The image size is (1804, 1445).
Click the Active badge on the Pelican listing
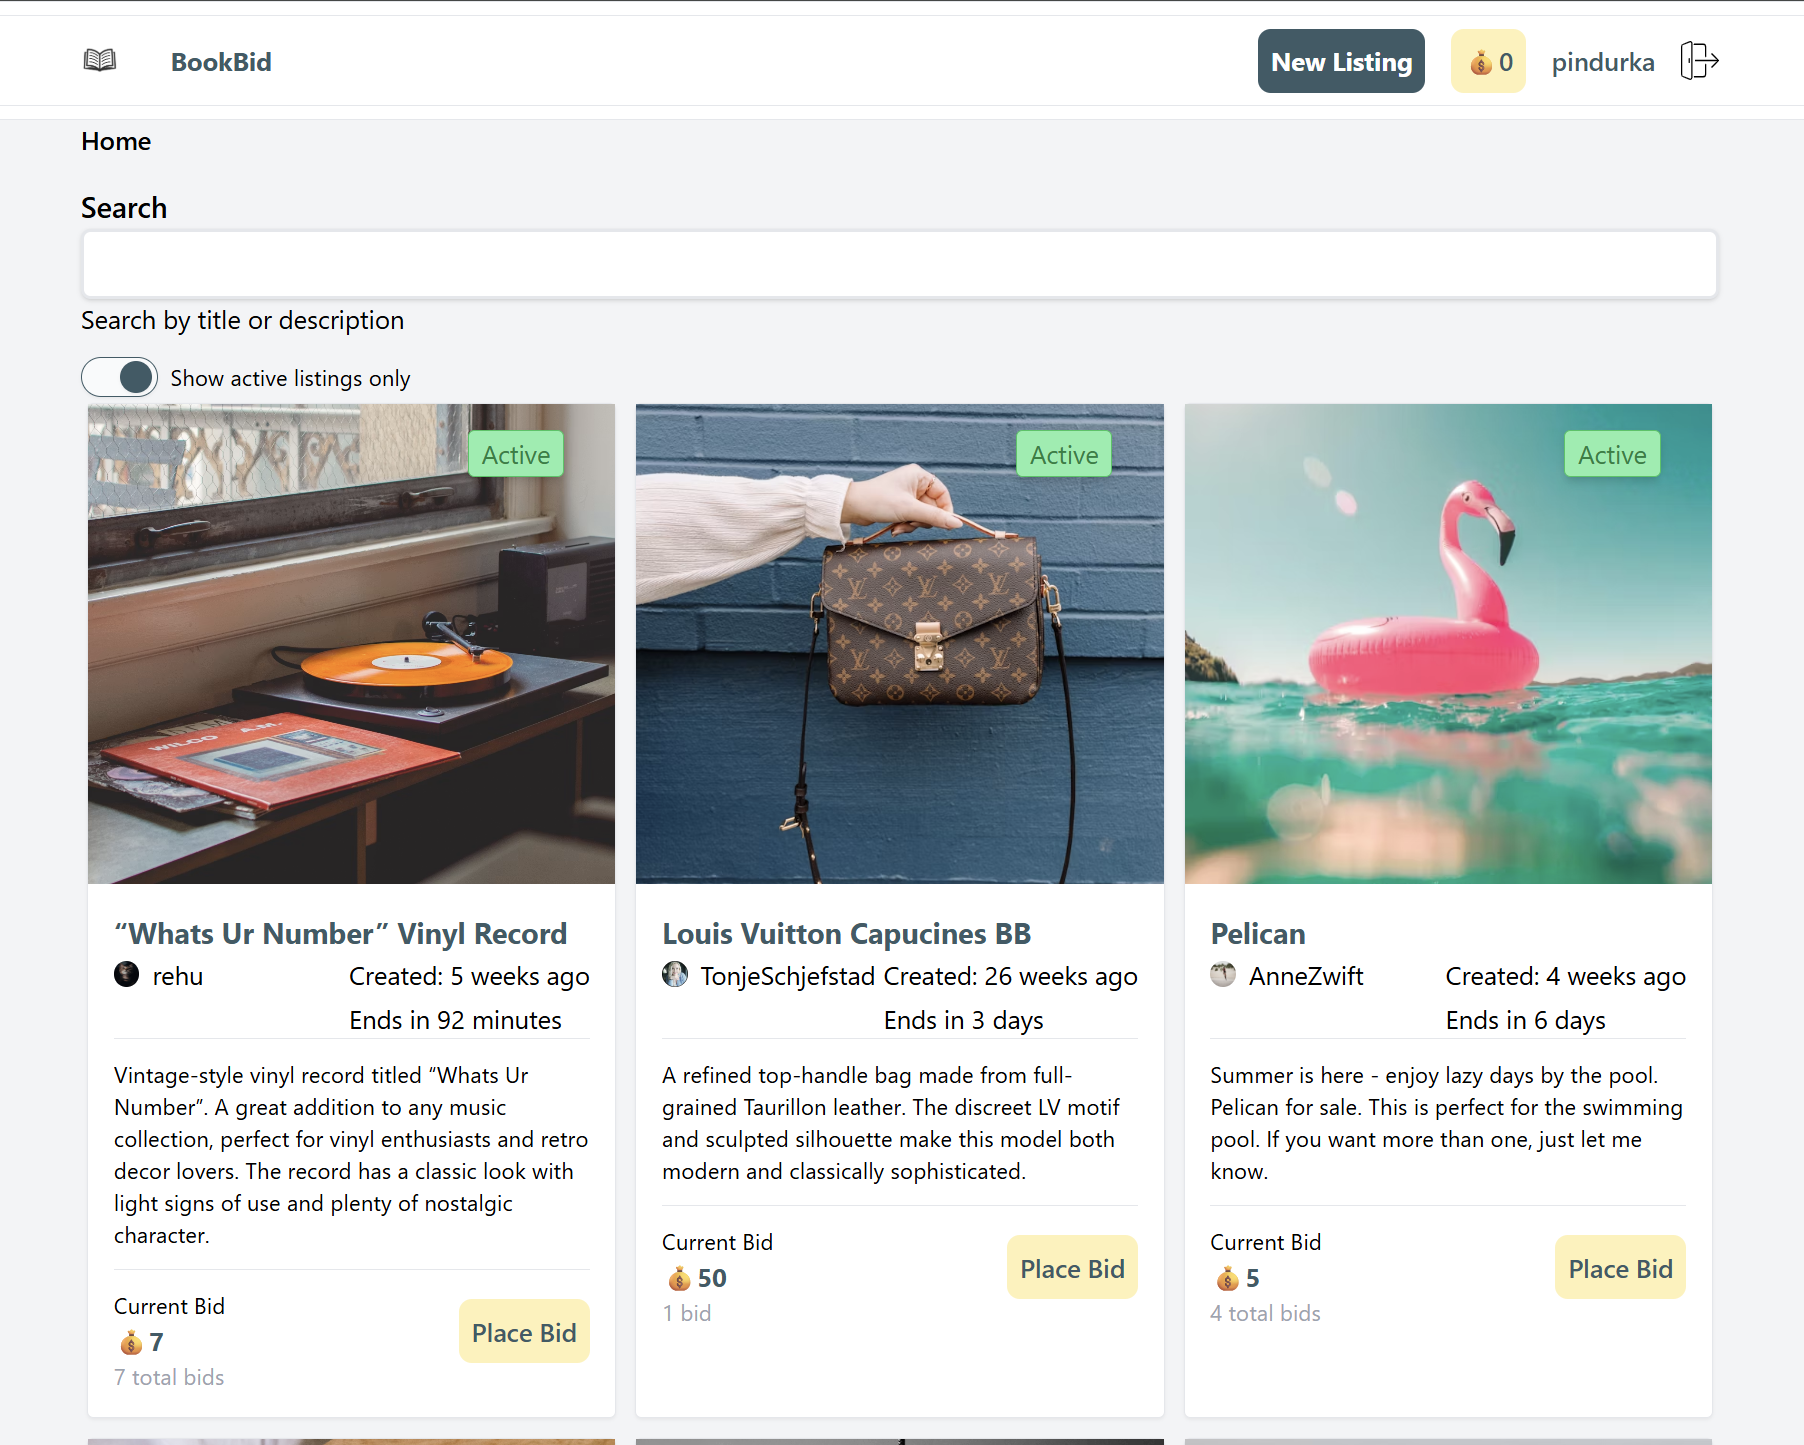pyautogui.click(x=1612, y=455)
